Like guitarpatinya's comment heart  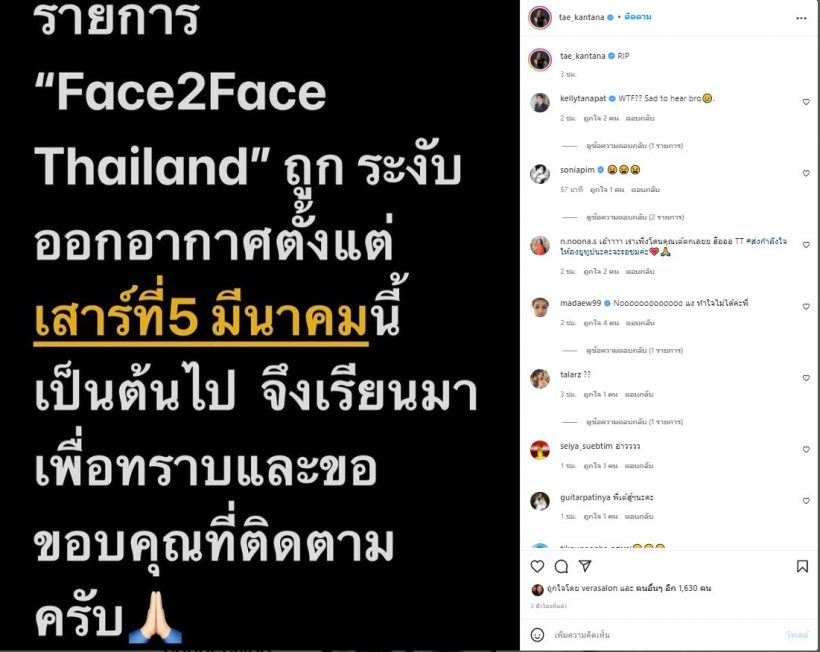click(x=806, y=501)
